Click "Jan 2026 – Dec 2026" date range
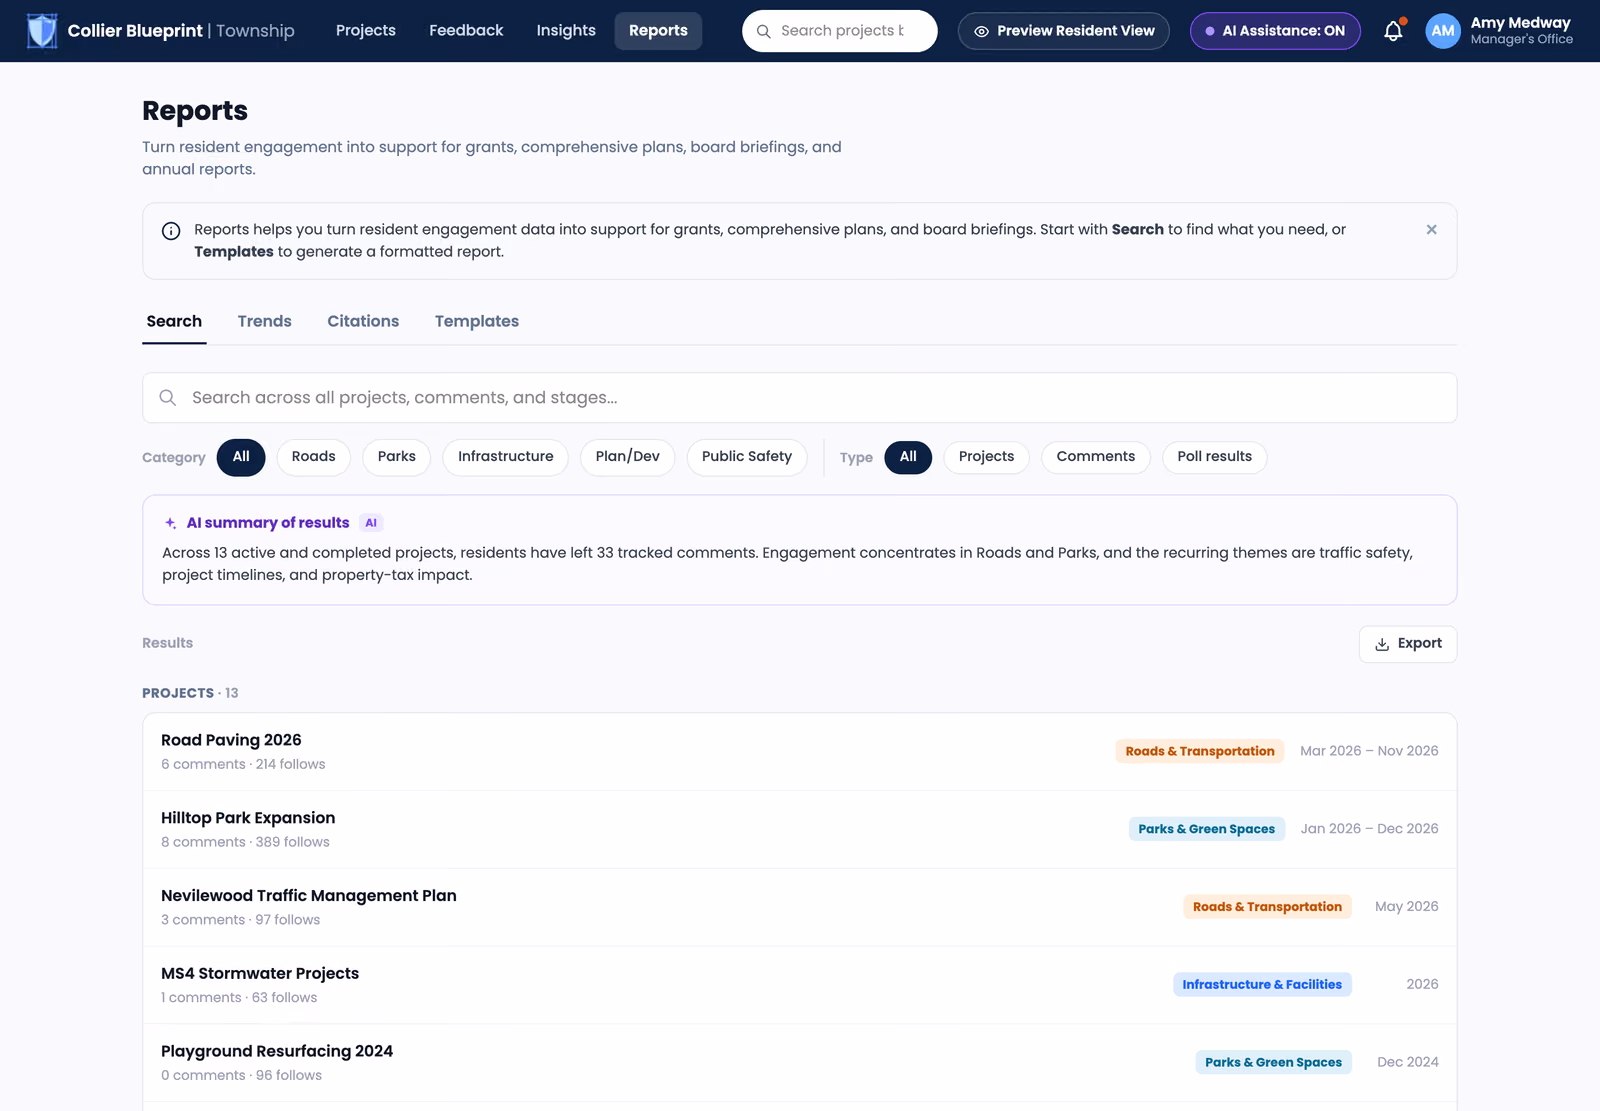 [1369, 829]
